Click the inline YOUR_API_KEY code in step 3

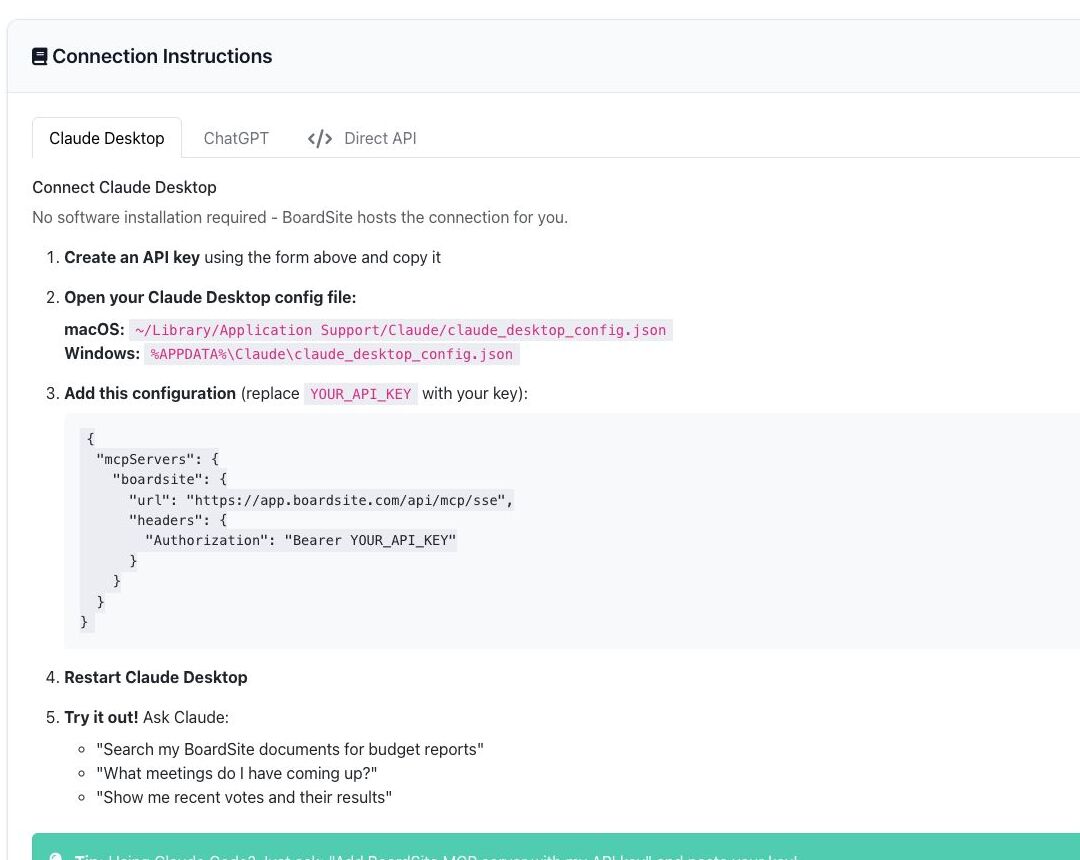click(361, 394)
